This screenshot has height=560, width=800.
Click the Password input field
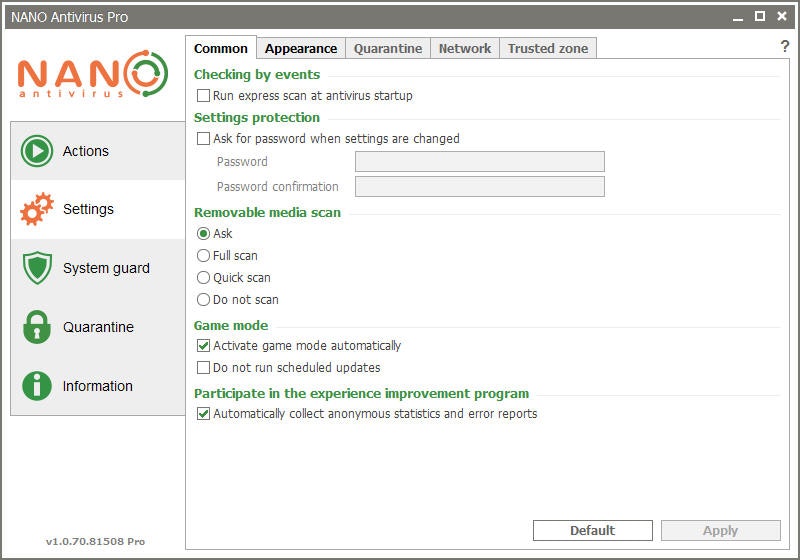480,162
